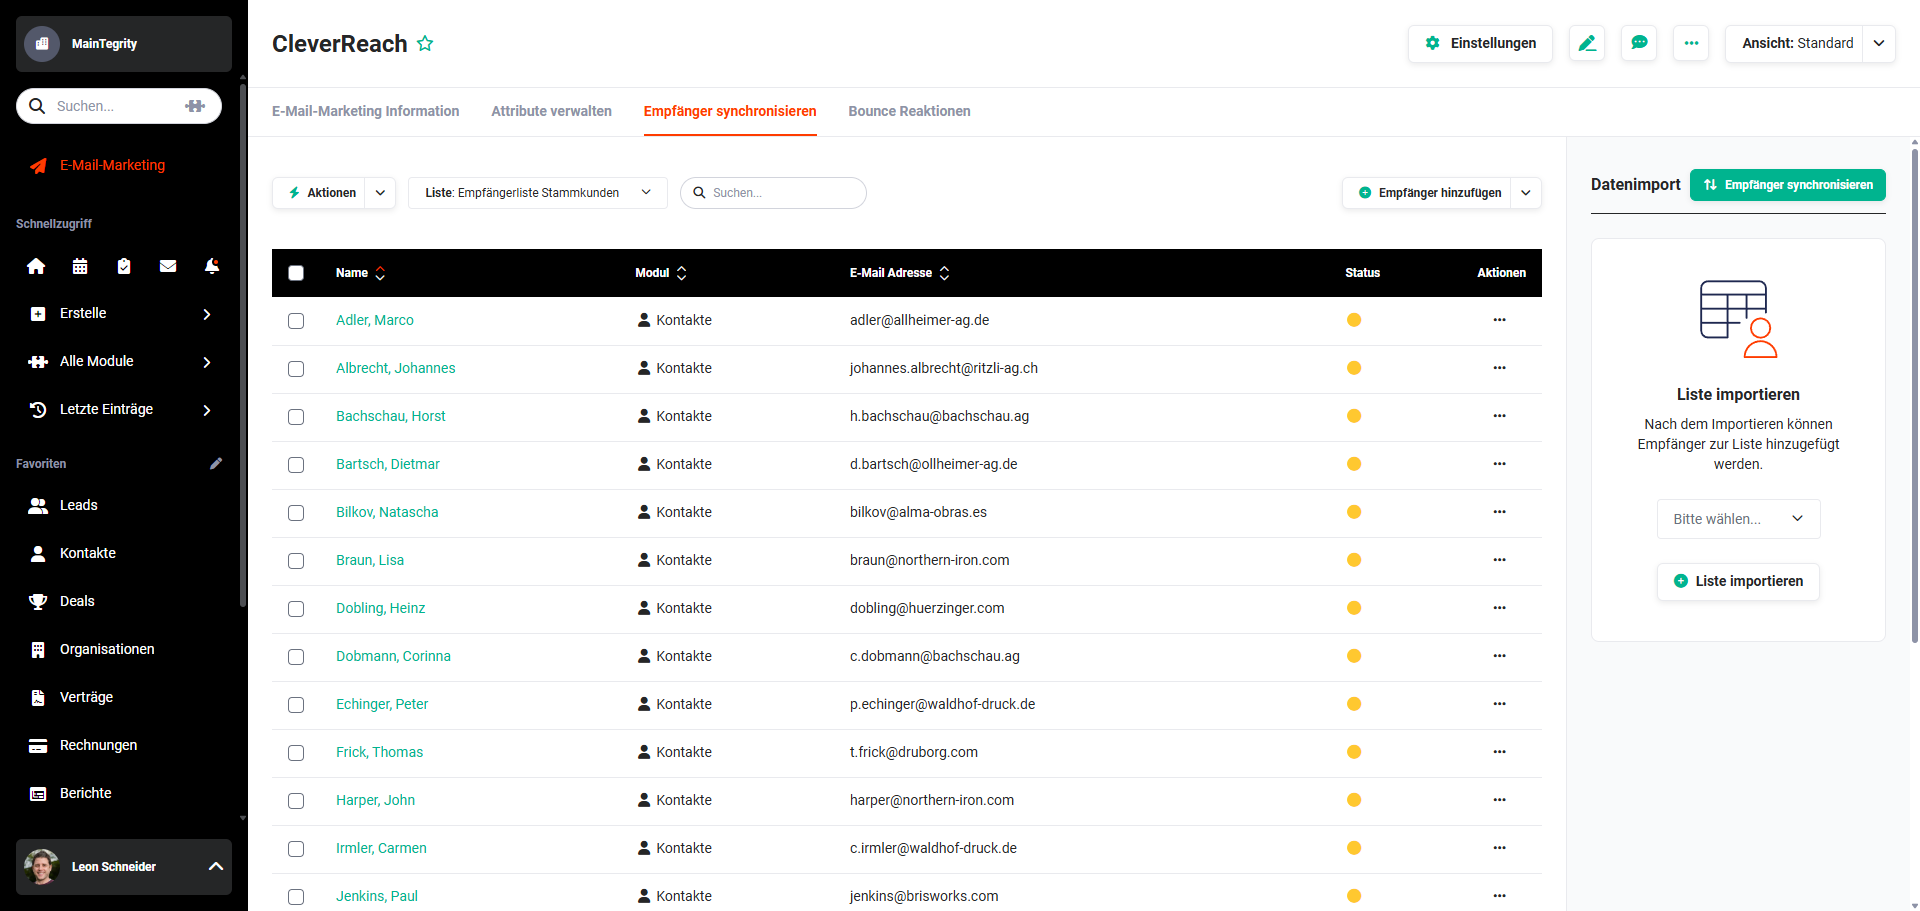Focus the recipient list Suchen search field
1920x911 pixels.
(x=773, y=193)
